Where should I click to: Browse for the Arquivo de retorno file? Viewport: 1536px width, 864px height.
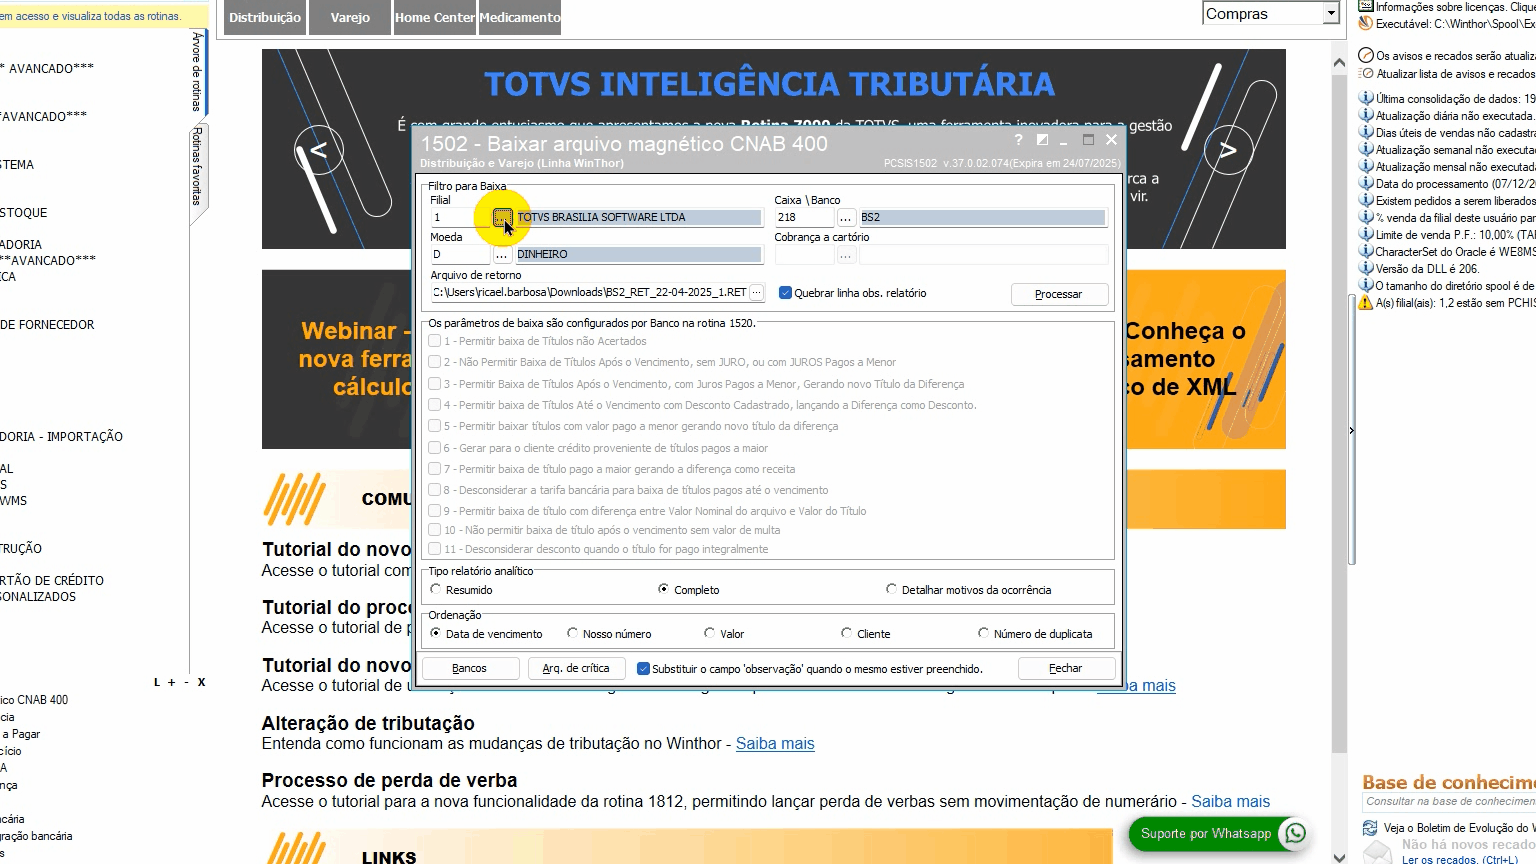point(757,292)
